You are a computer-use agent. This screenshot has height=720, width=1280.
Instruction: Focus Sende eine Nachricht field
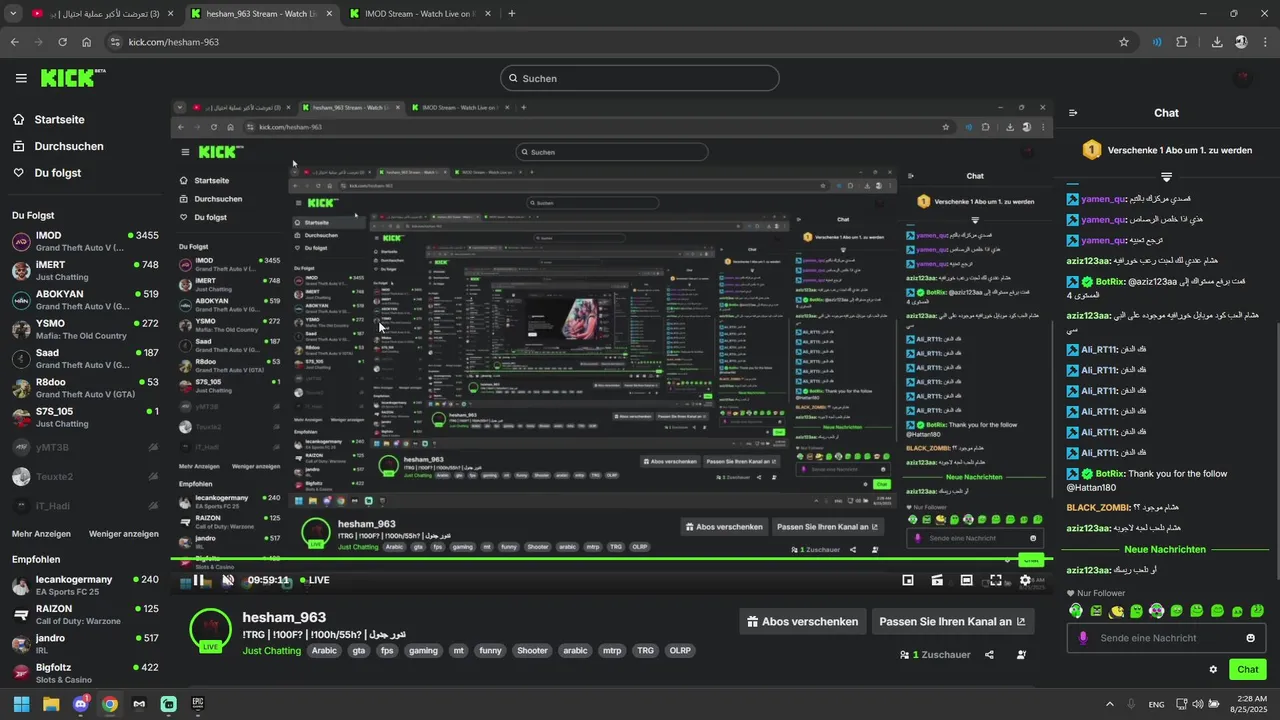pyautogui.click(x=1168, y=638)
